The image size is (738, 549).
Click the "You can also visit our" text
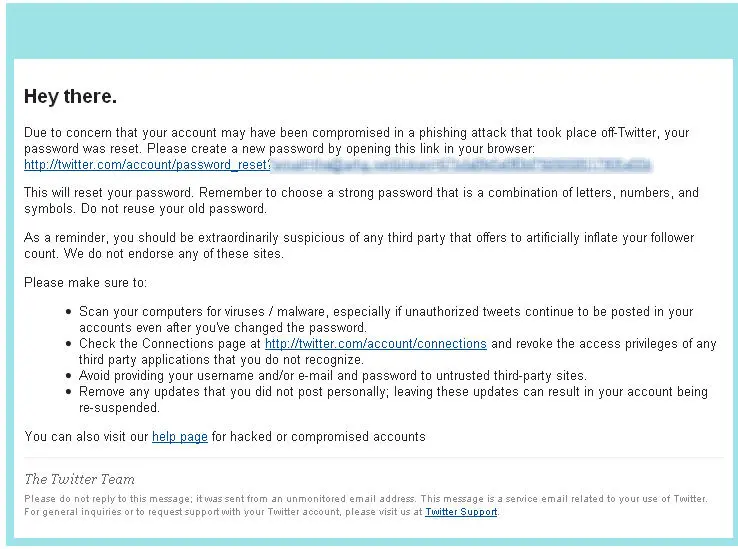click(87, 437)
